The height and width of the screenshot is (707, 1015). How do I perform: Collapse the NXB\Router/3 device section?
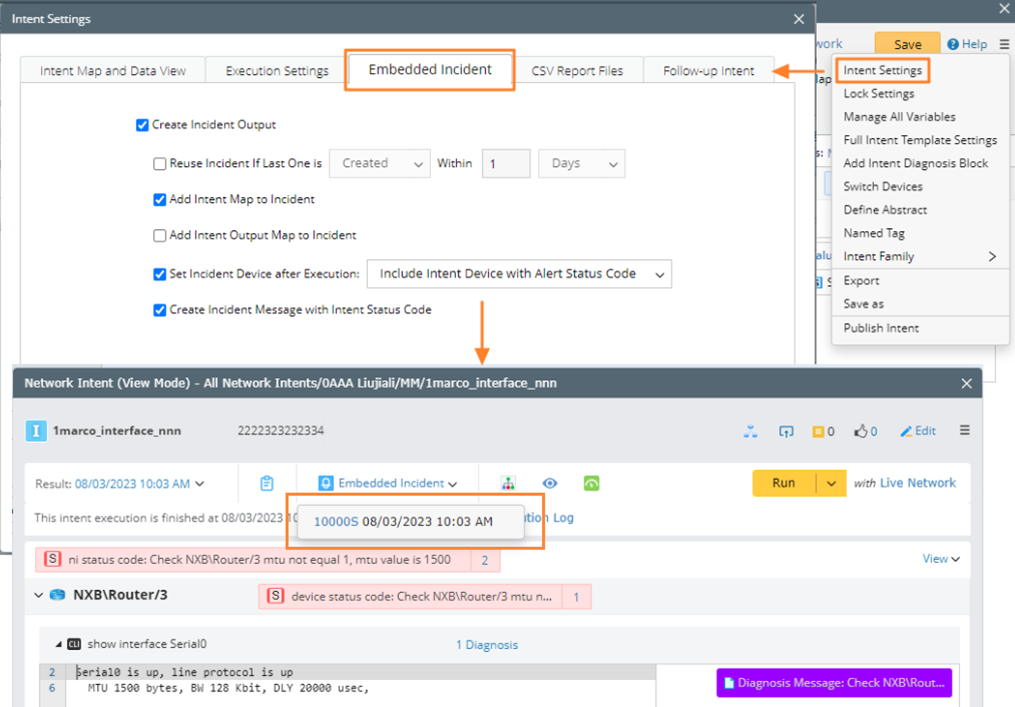39,594
